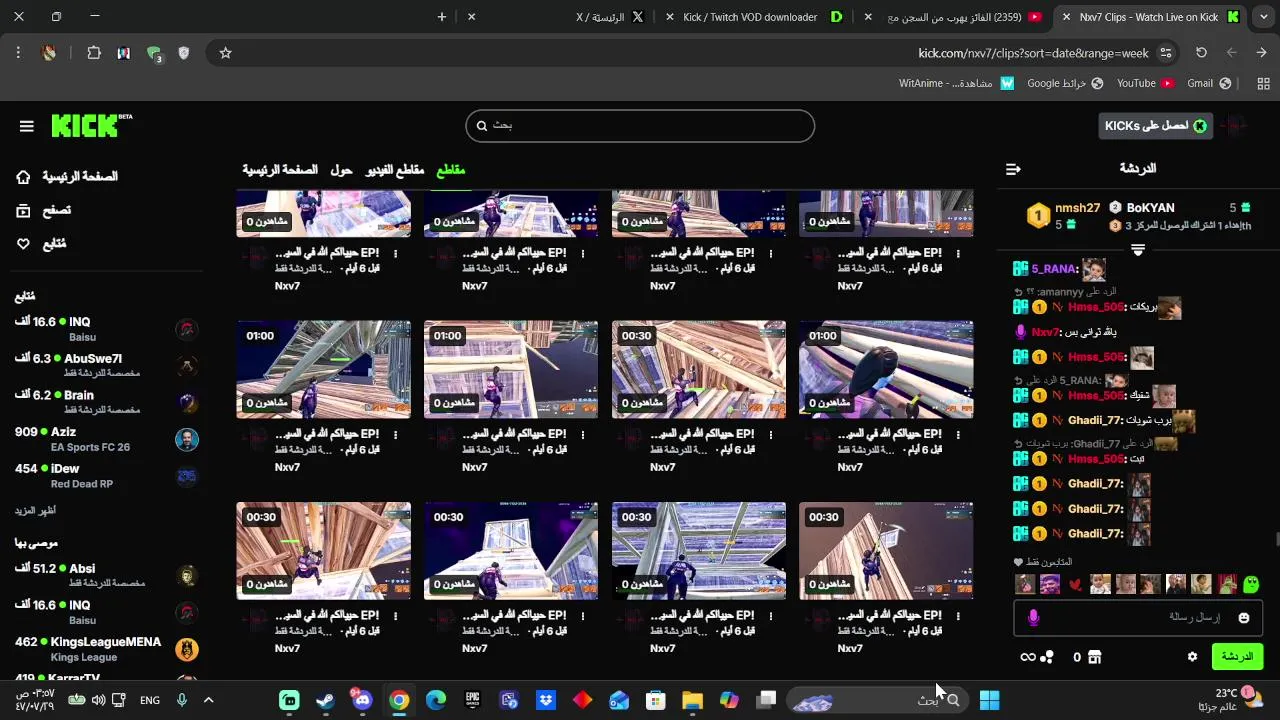The image size is (1280, 720).
Task: Open the emoji picker in message box
Action: click(x=1244, y=618)
